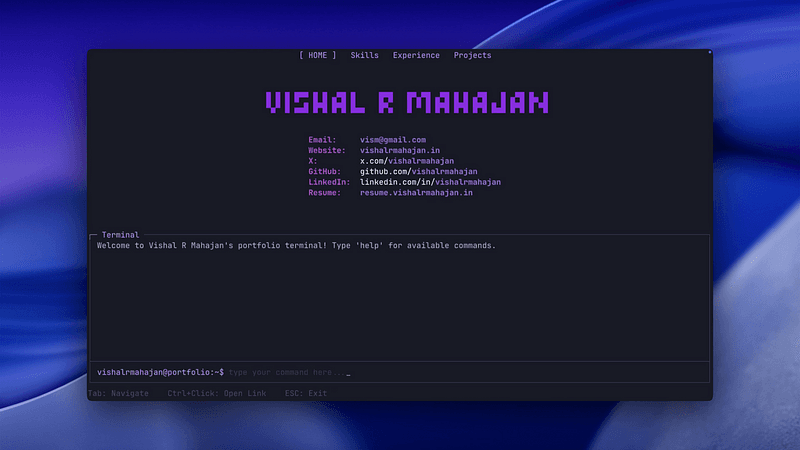Click the GitHub: label

324,171
